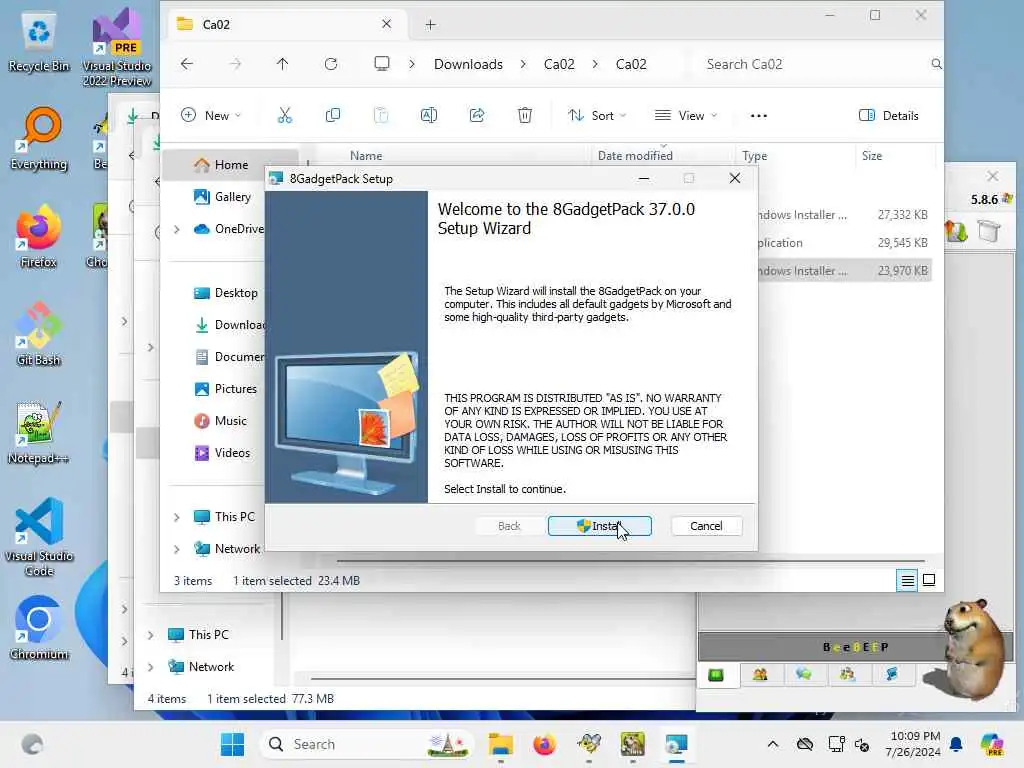The image size is (1024, 768).
Task: Click the Rename icon in Explorer toolbar
Action: click(x=428, y=116)
